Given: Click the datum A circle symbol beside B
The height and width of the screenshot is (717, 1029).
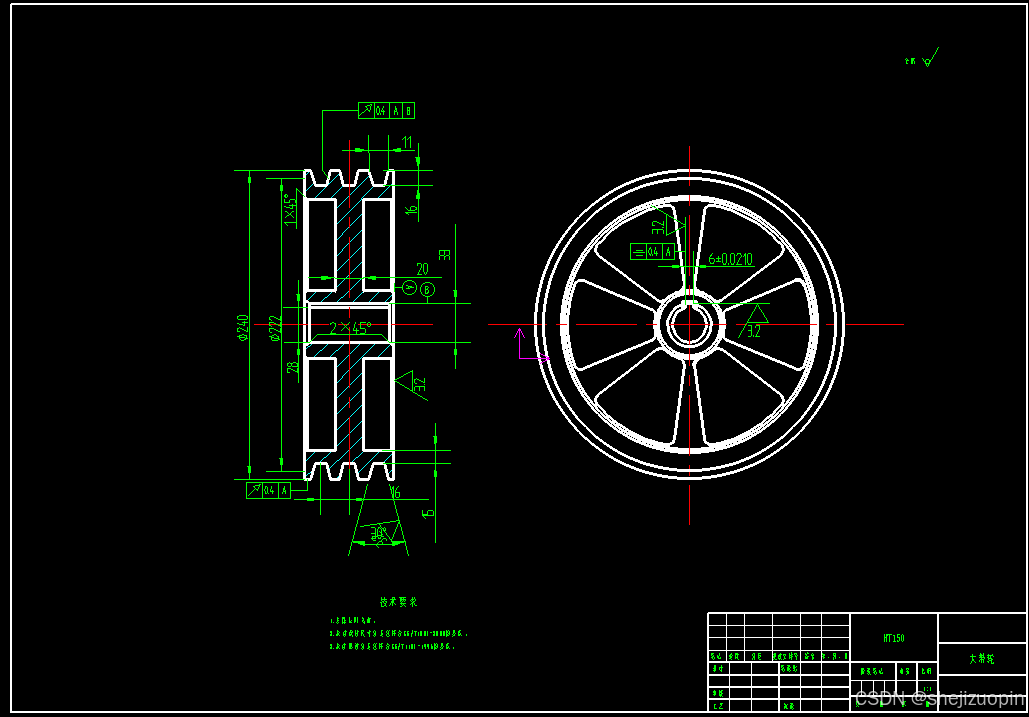Looking at the screenshot, I should coord(410,287).
